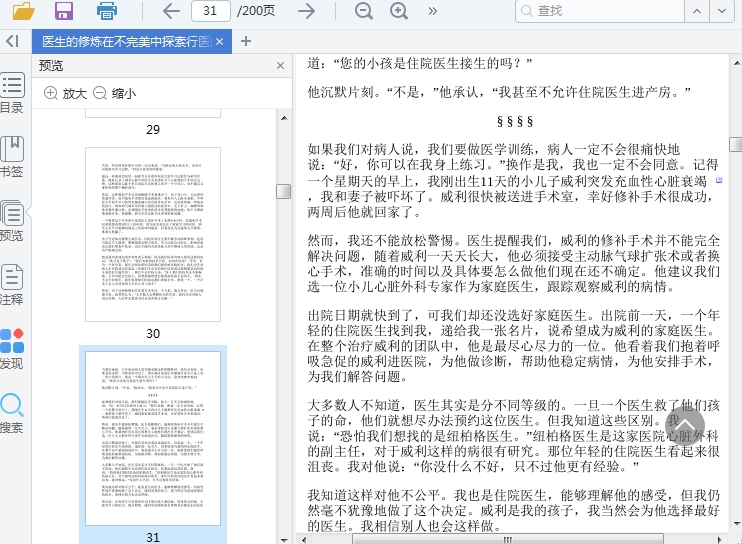The height and width of the screenshot is (544, 742).
Task: Click the 预览 panel title
Action: (x=51, y=66)
